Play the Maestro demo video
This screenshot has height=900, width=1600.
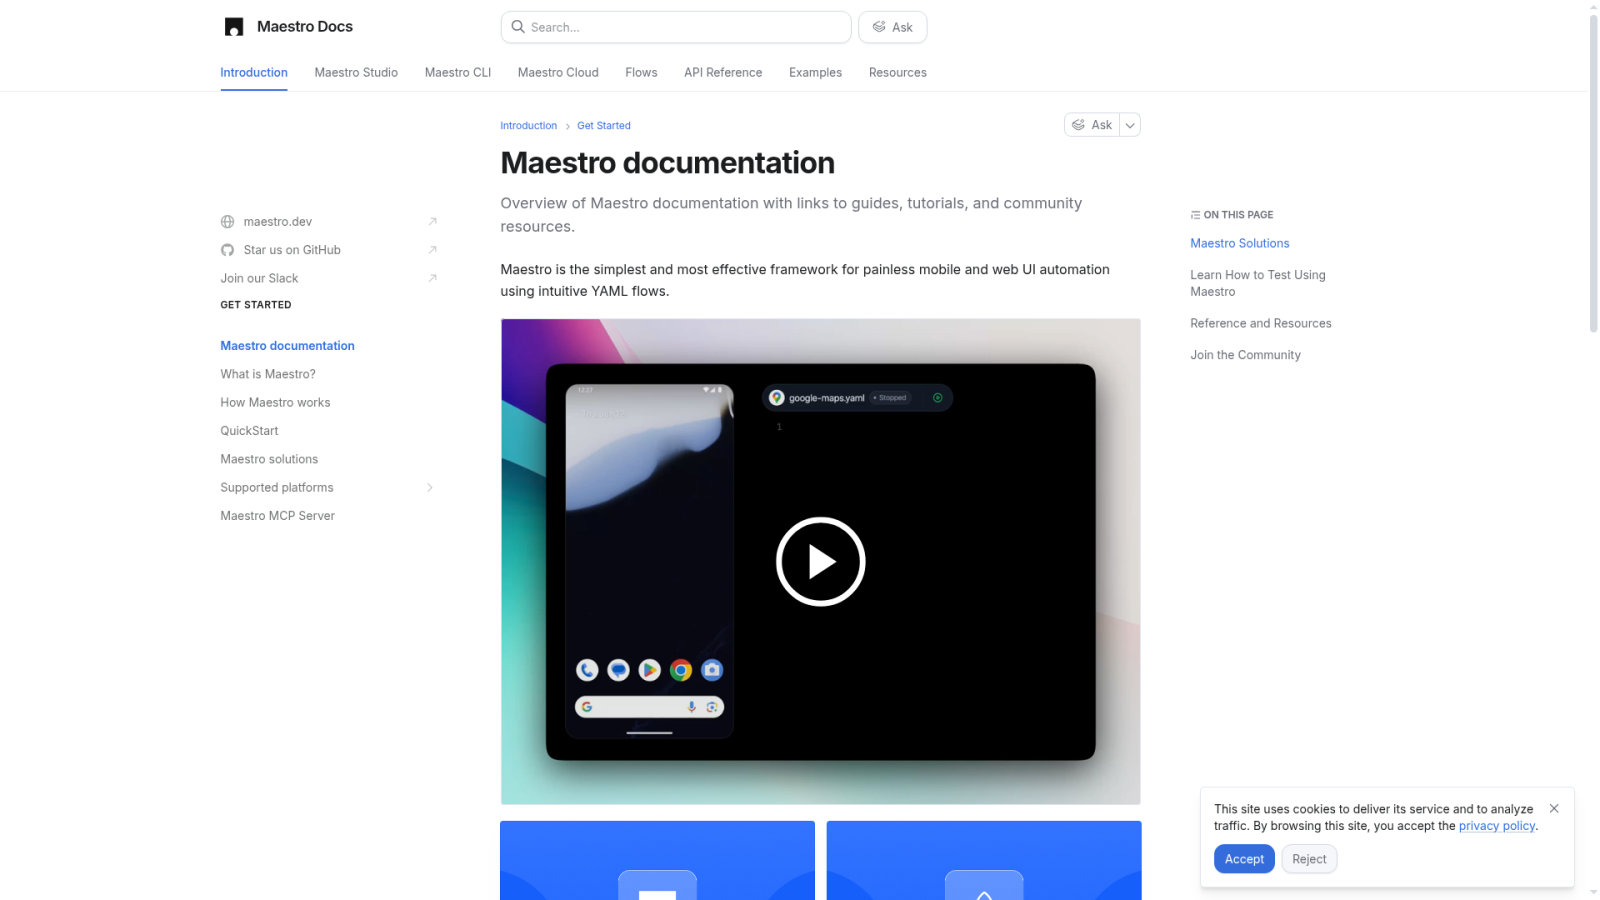(821, 561)
